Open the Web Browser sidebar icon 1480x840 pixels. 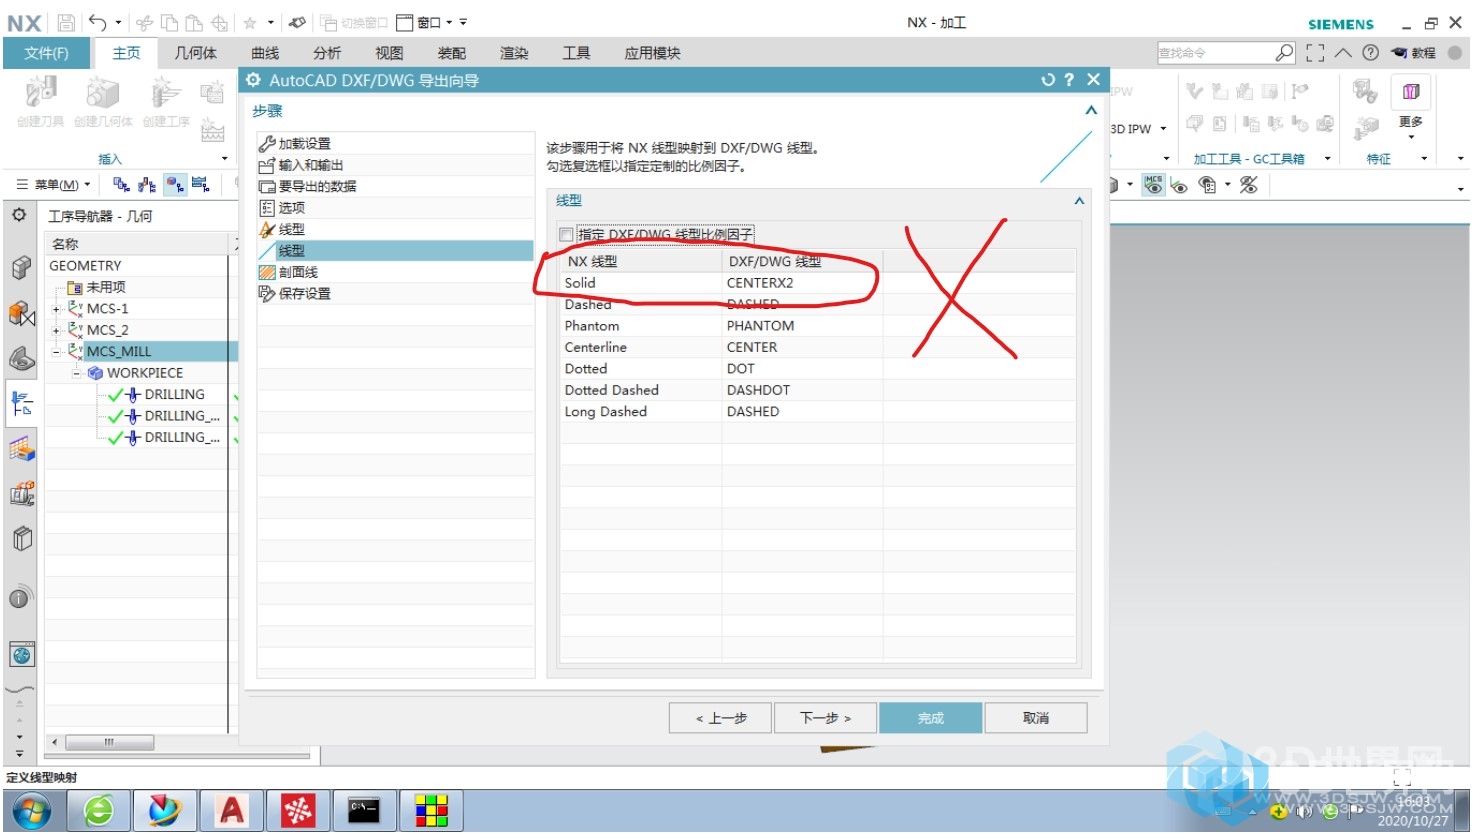pos(22,655)
